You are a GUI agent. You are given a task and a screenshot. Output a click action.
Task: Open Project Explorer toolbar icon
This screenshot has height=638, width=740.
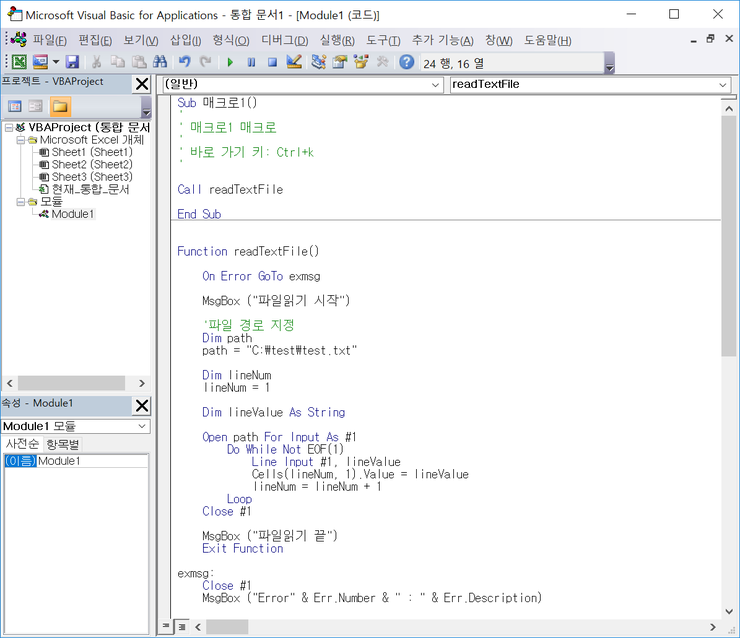coord(319,62)
